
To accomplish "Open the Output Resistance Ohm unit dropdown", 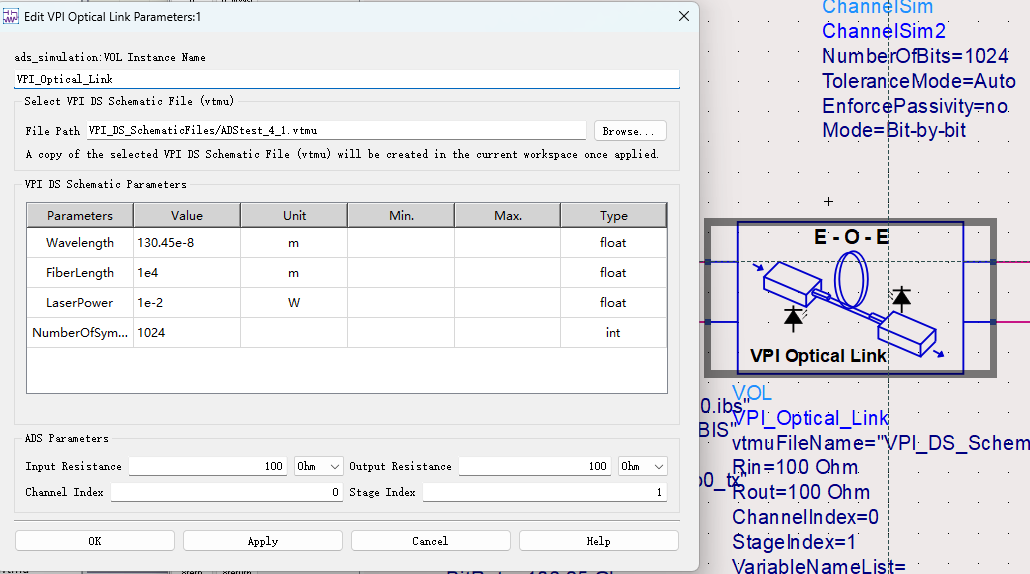I will 642,466.
